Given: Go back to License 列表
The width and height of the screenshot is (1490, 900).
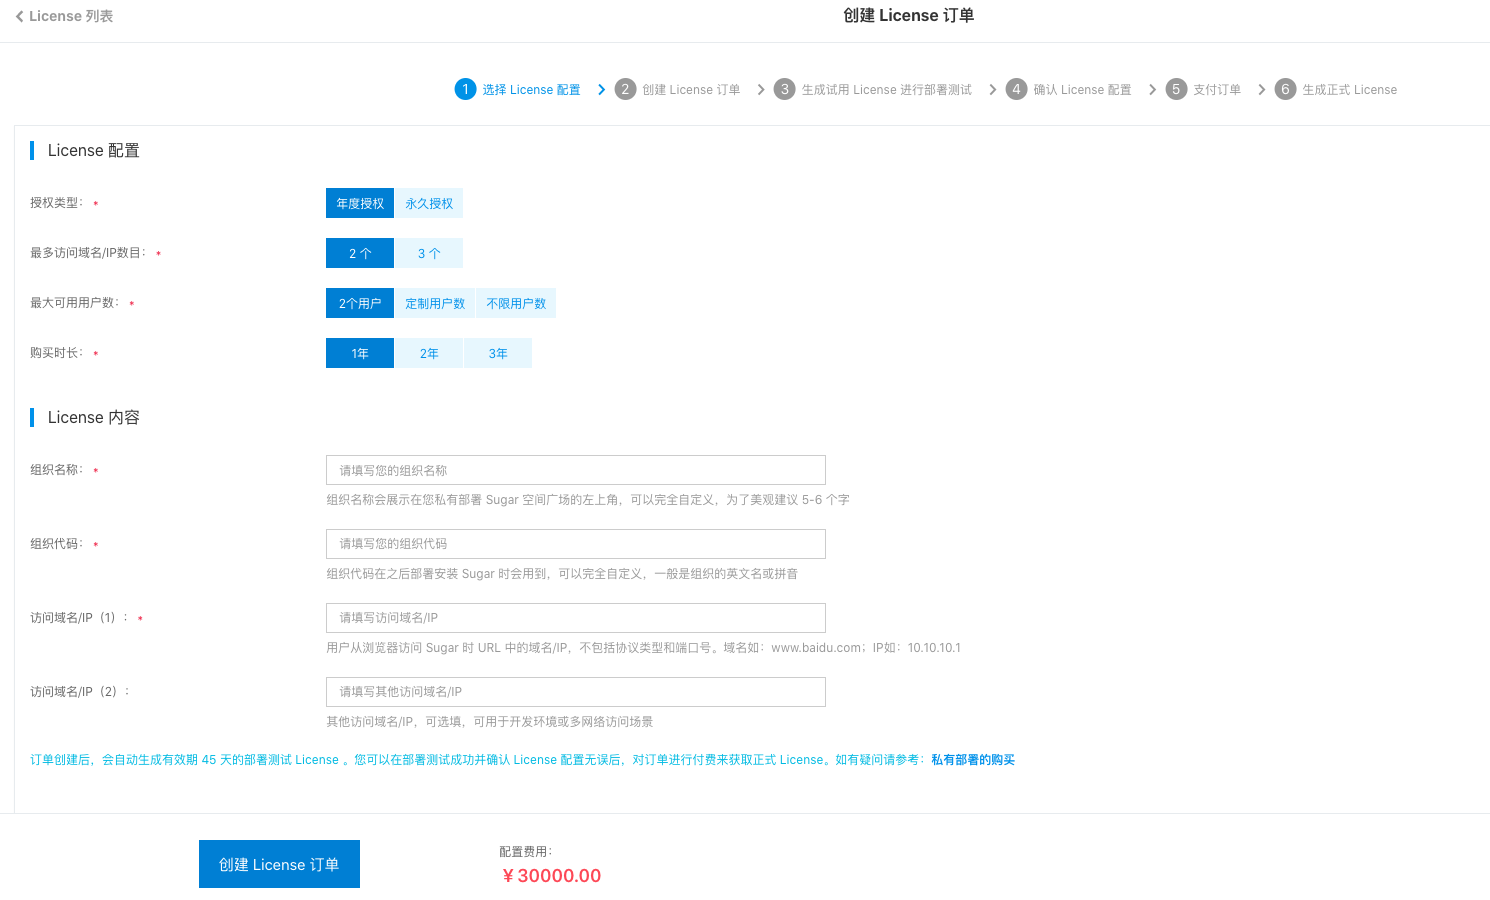Looking at the screenshot, I should pos(64,16).
